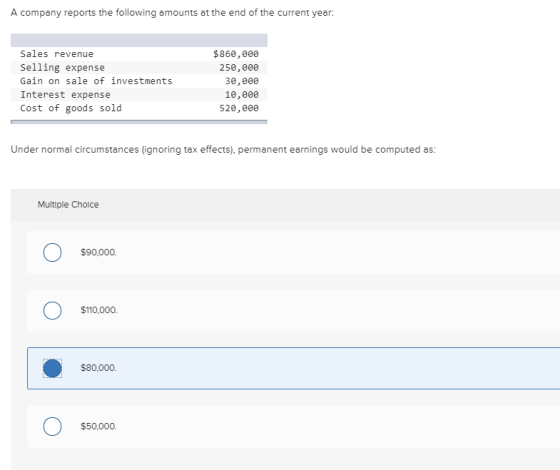Click the Cost of goods sold label

pyautogui.click(x=71, y=108)
